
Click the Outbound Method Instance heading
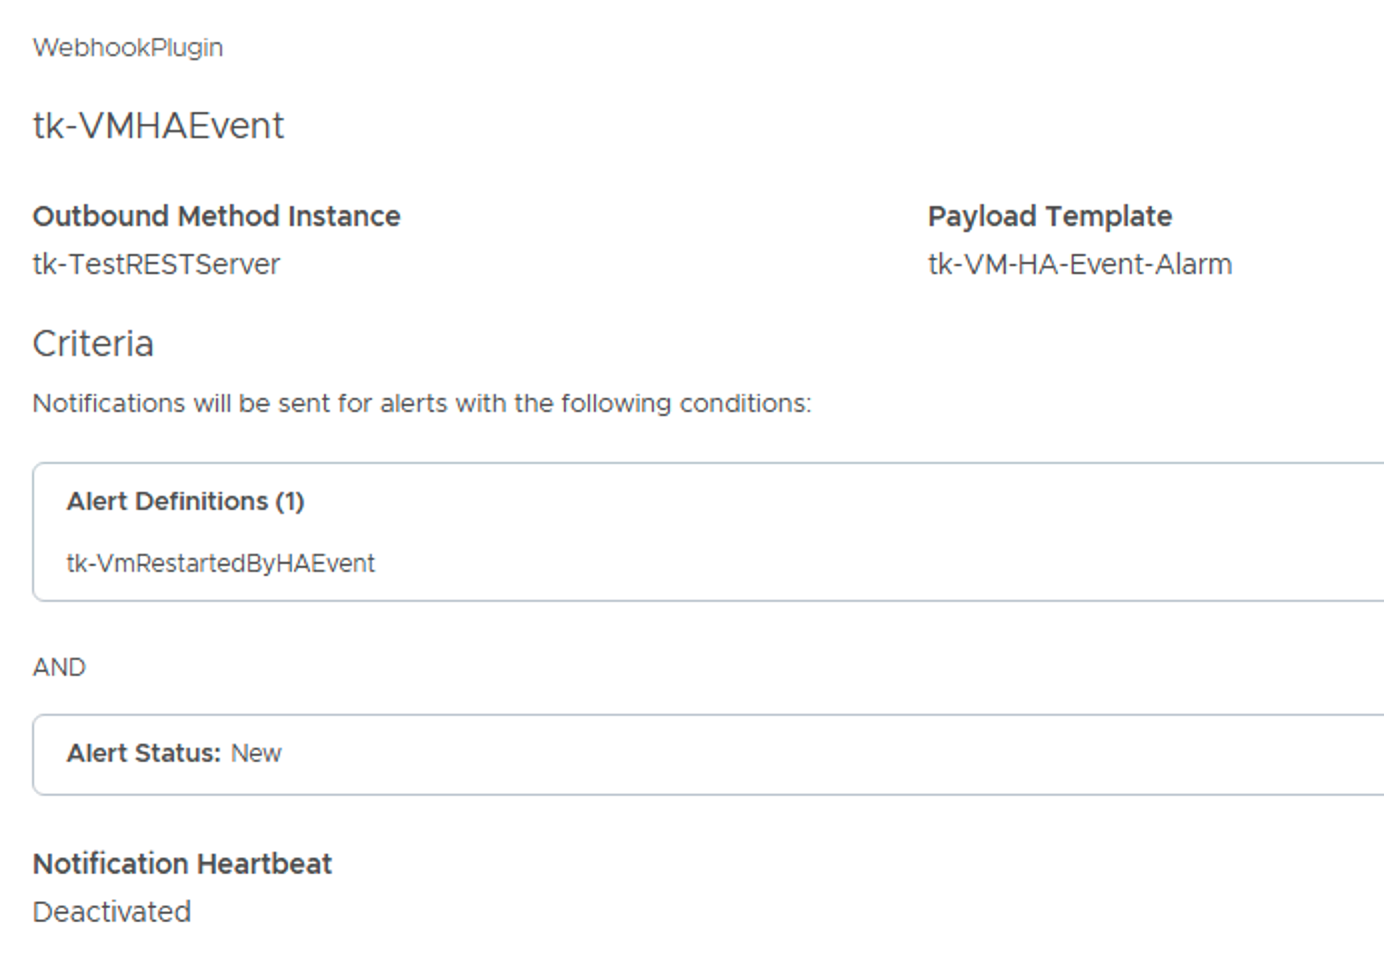(216, 216)
